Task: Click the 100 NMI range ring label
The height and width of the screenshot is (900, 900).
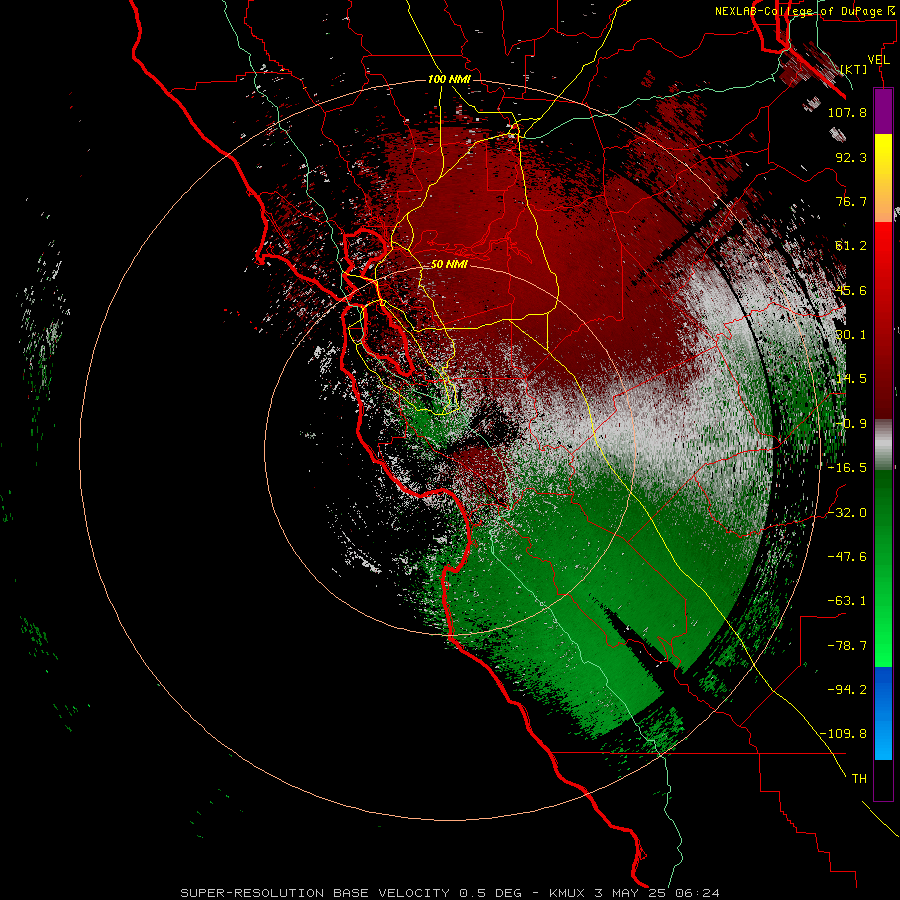Action: pyautogui.click(x=449, y=79)
